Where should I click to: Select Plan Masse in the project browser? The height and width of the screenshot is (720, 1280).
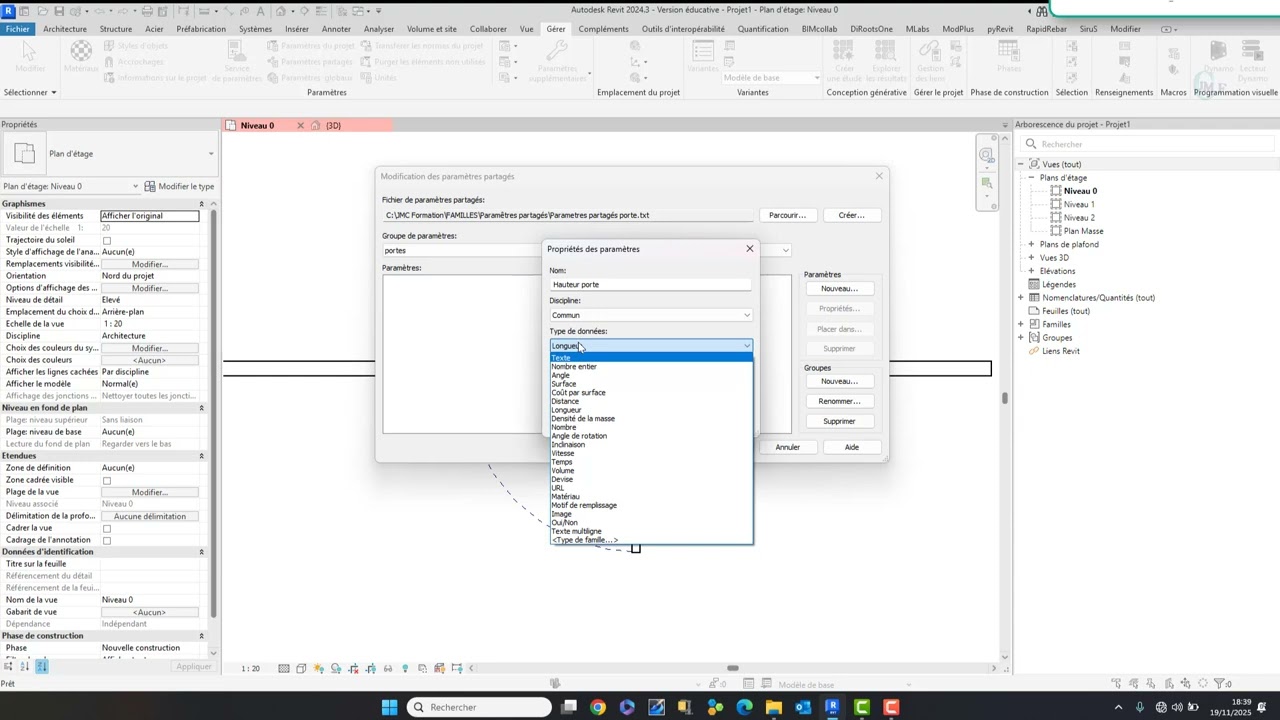point(1083,231)
